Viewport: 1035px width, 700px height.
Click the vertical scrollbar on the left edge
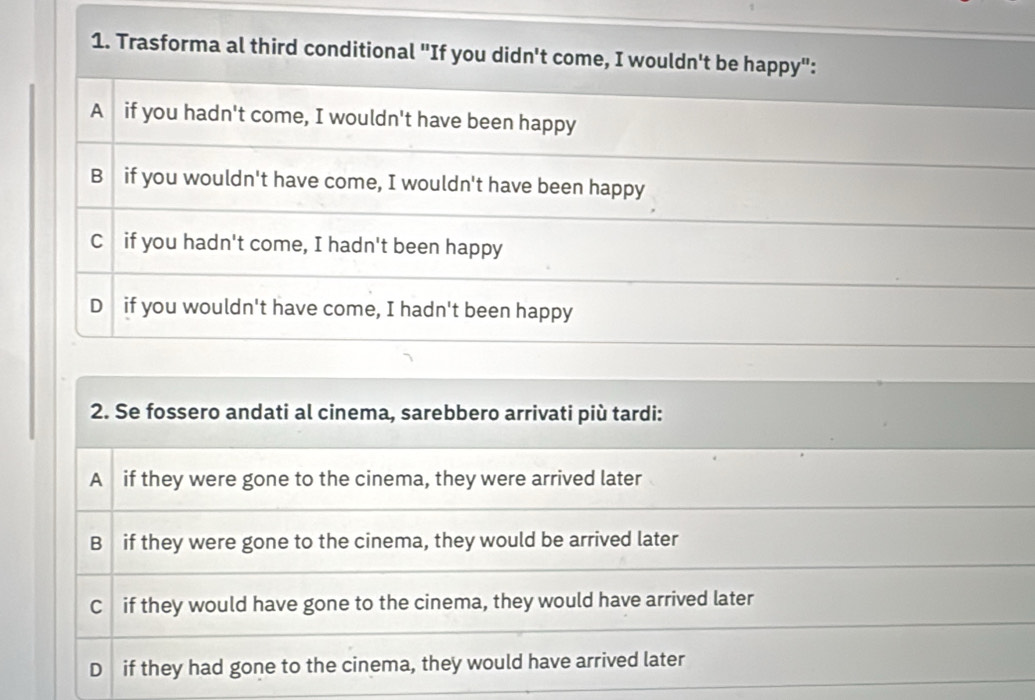(x=31, y=262)
